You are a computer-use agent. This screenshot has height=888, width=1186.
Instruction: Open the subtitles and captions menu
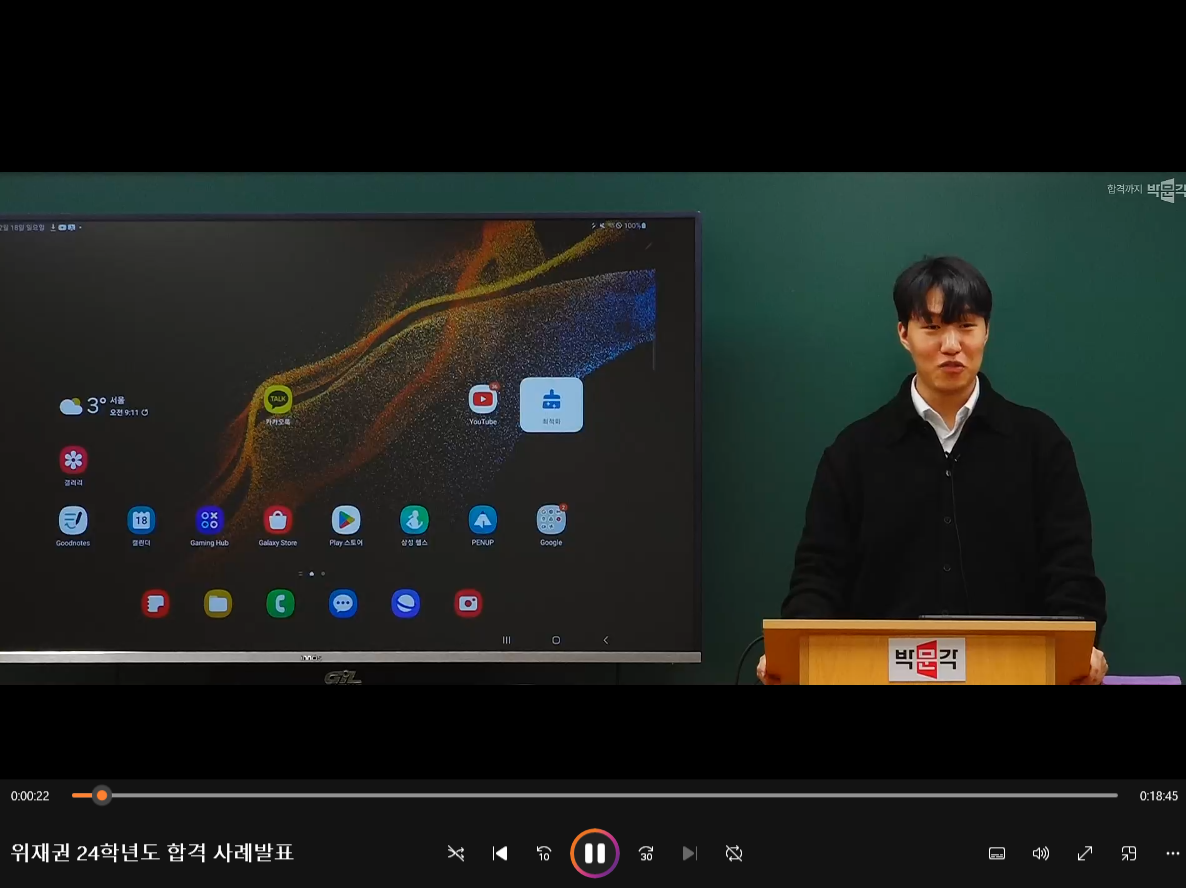(x=997, y=853)
